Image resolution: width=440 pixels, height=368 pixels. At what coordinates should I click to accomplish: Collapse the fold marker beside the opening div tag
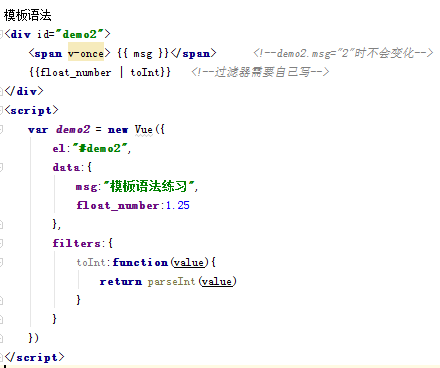pos(1,34)
